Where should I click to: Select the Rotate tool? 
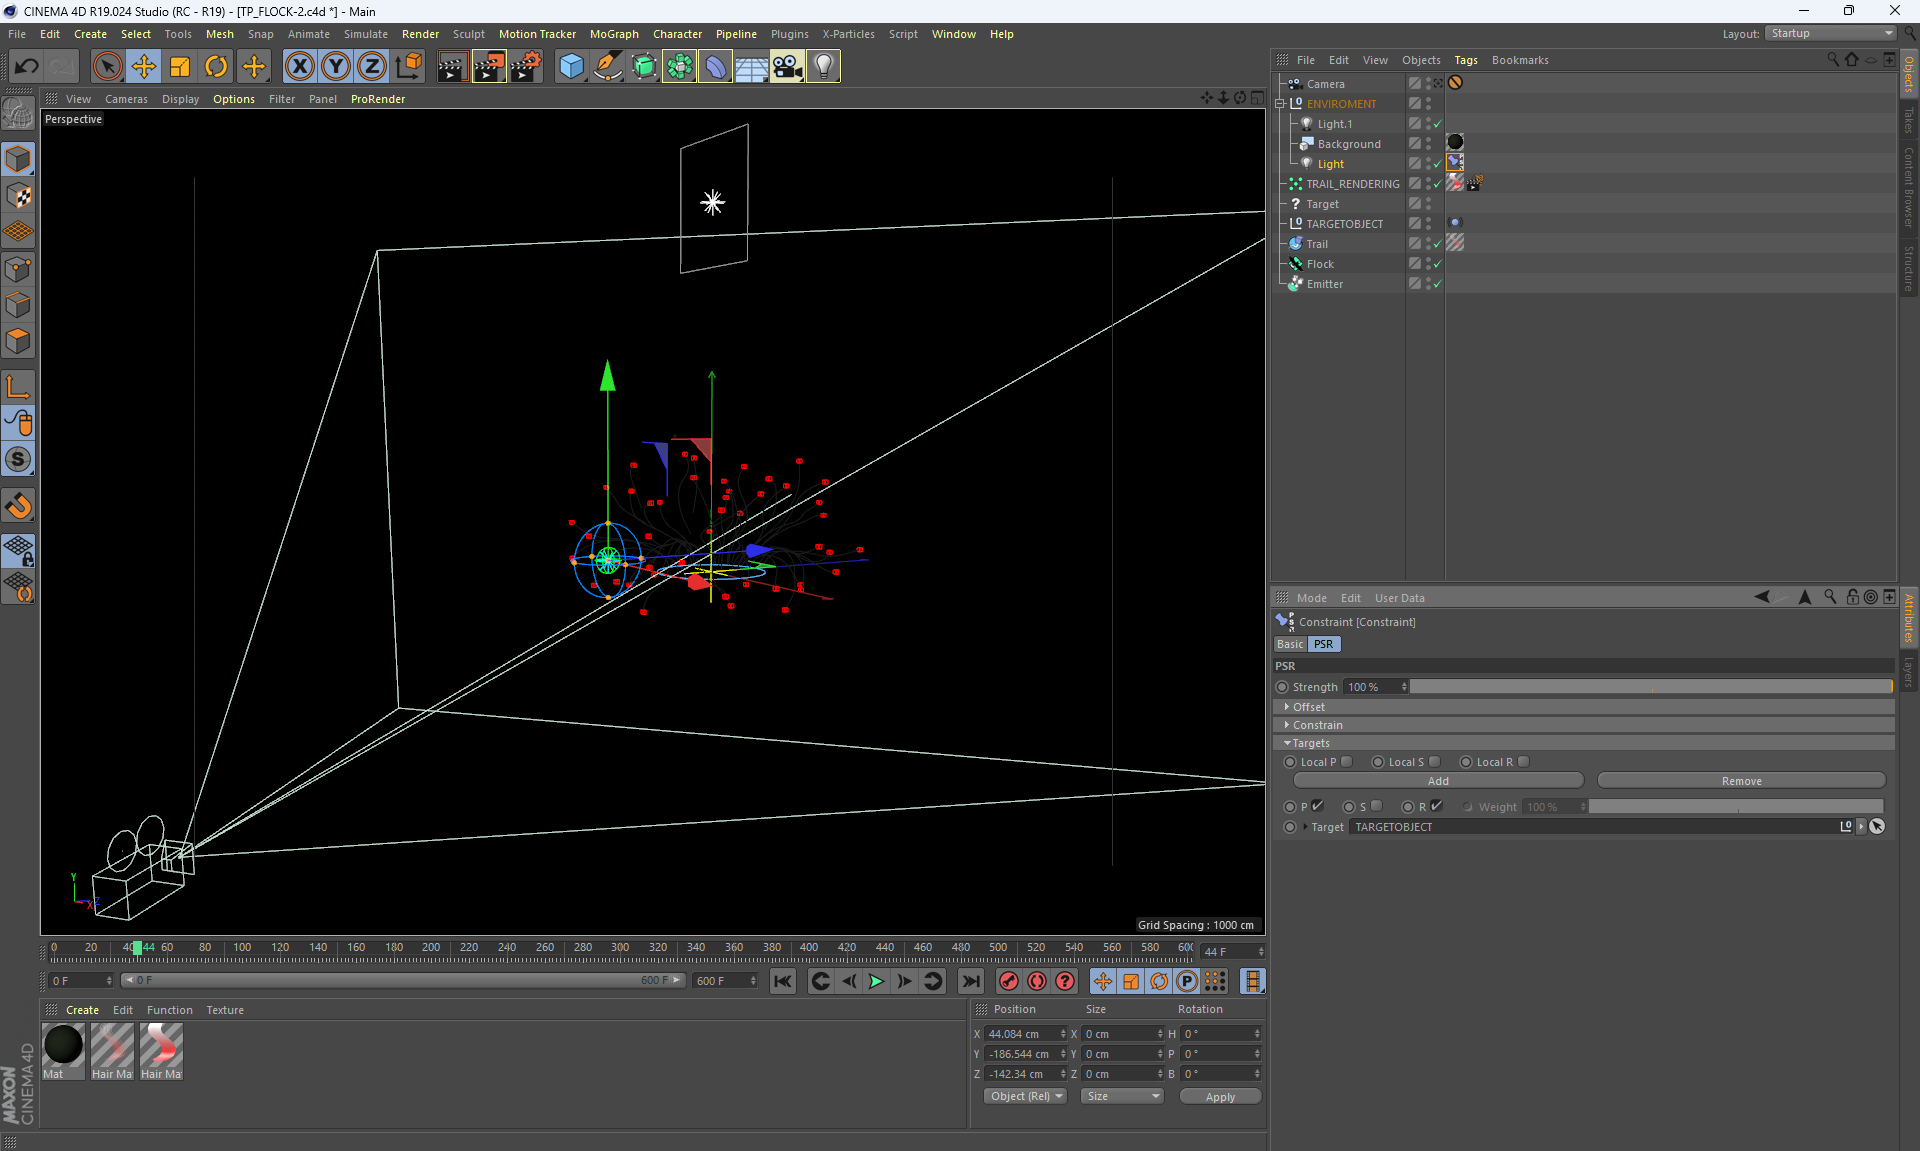tap(216, 67)
